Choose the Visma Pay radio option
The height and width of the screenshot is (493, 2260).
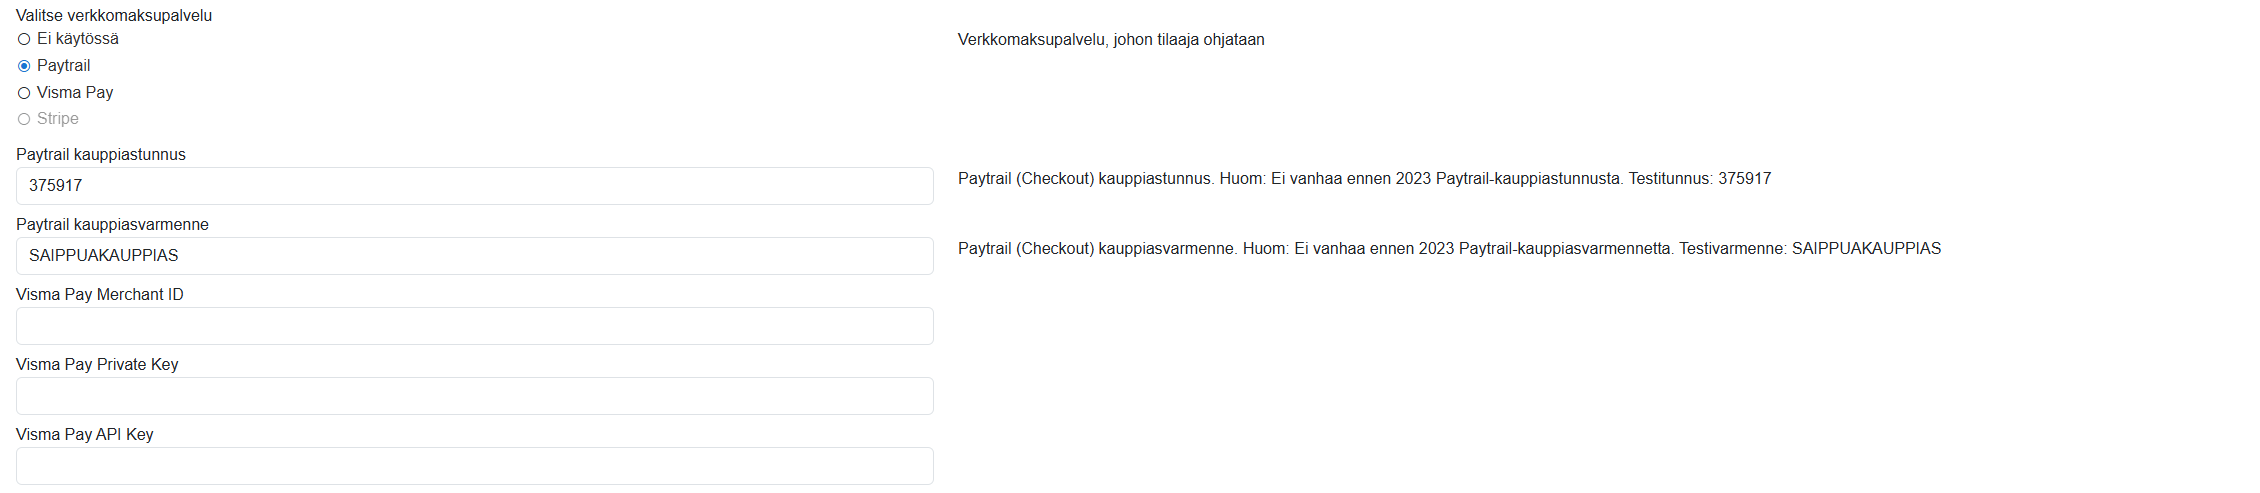(x=24, y=93)
